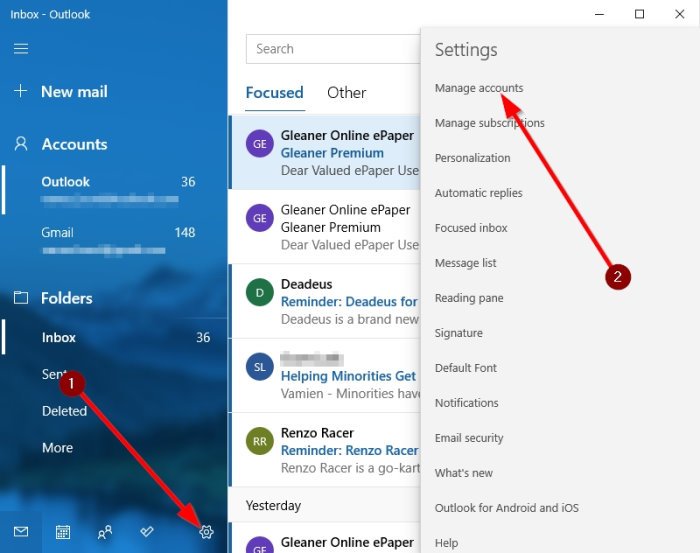Open What's new
The width and height of the screenshot is (700, 553).
pos(463,473)
